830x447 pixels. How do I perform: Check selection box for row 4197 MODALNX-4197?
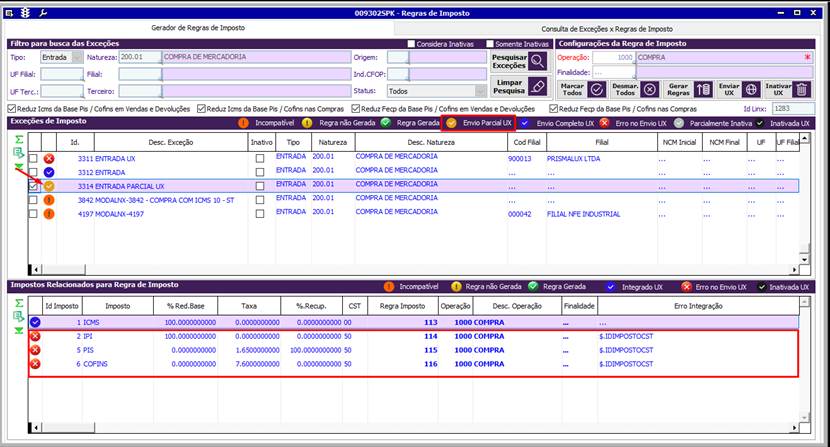33,214
